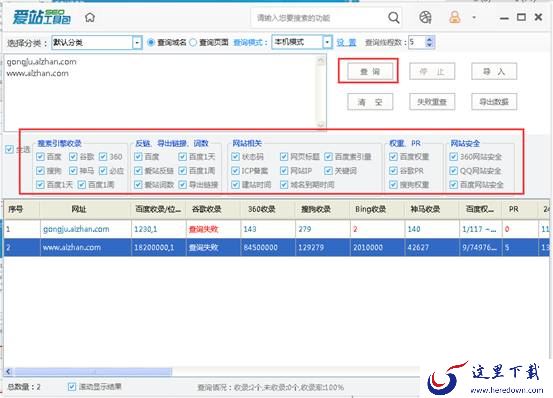Toggle the 必应 checkbox
This screenshot has width=553, height=398.
coord(103,171)
